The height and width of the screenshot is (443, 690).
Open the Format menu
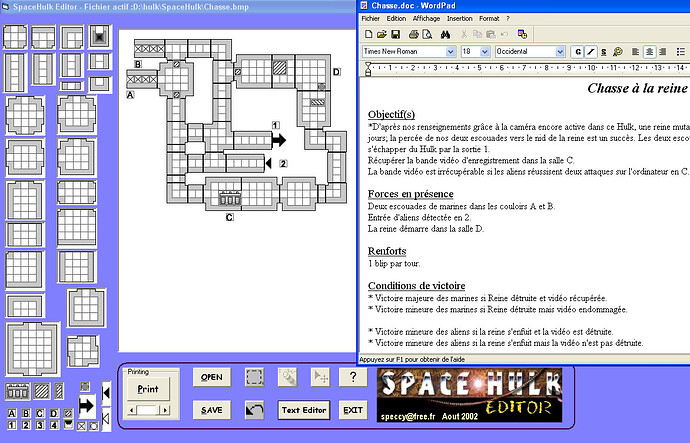pos(489,18)
